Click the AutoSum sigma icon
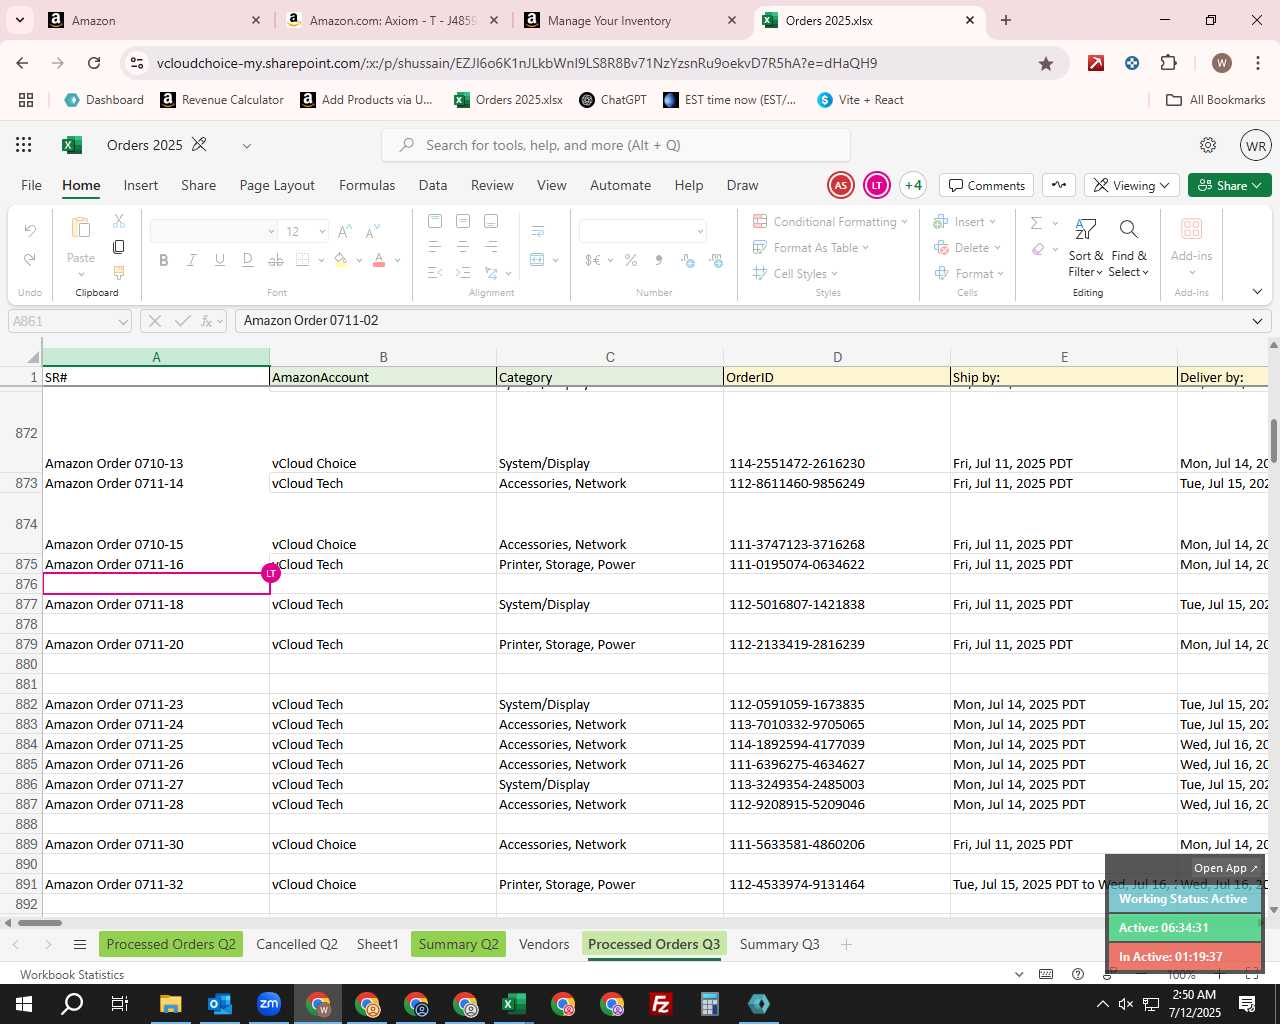 1037,223
